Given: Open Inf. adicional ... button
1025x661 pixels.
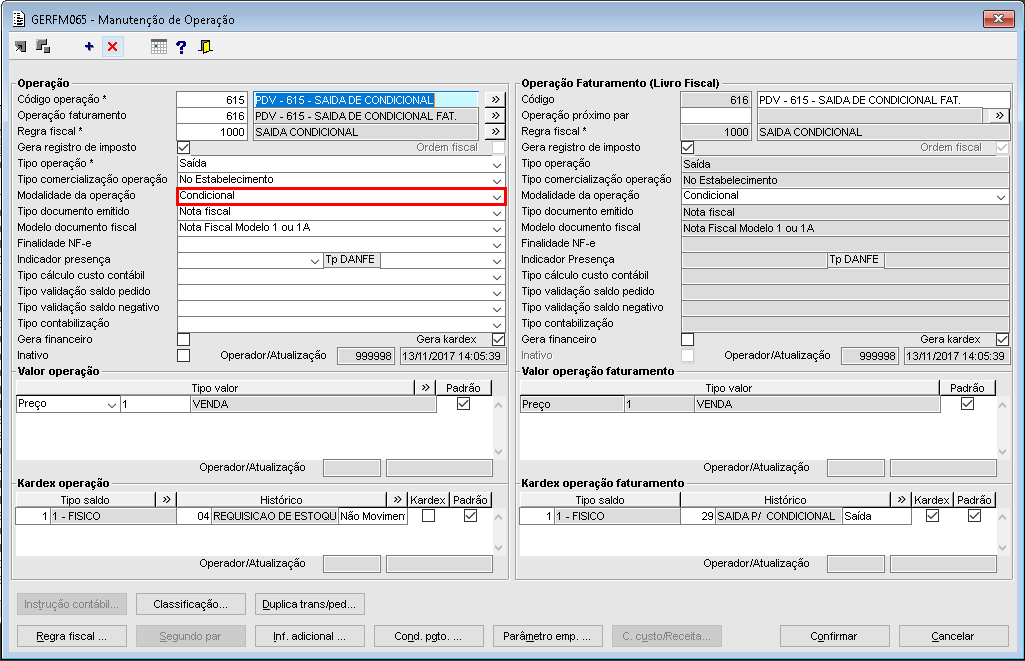Looking at the screenshot, I should 310,636.
